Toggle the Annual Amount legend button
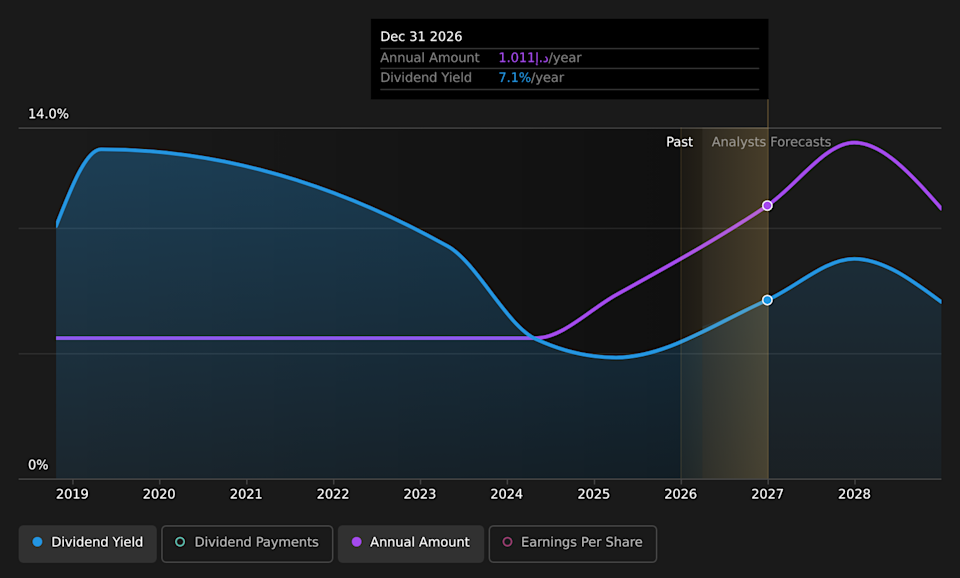The width and height of the screenshot is (960, 578). coord(410,543)
